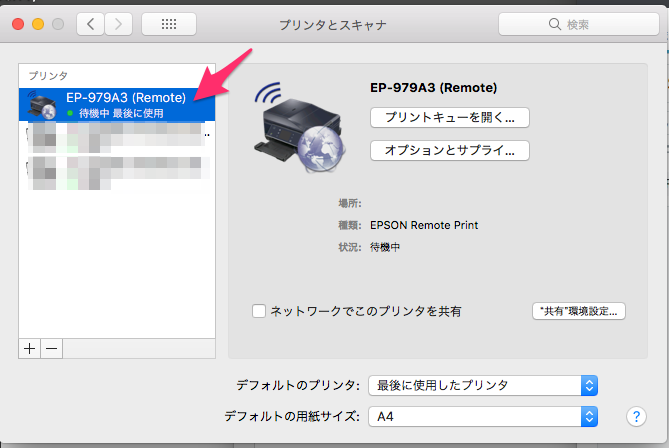Screen dimensions: 669x448
Task: Go back with the left chevron button
Action: pos(90,24)
